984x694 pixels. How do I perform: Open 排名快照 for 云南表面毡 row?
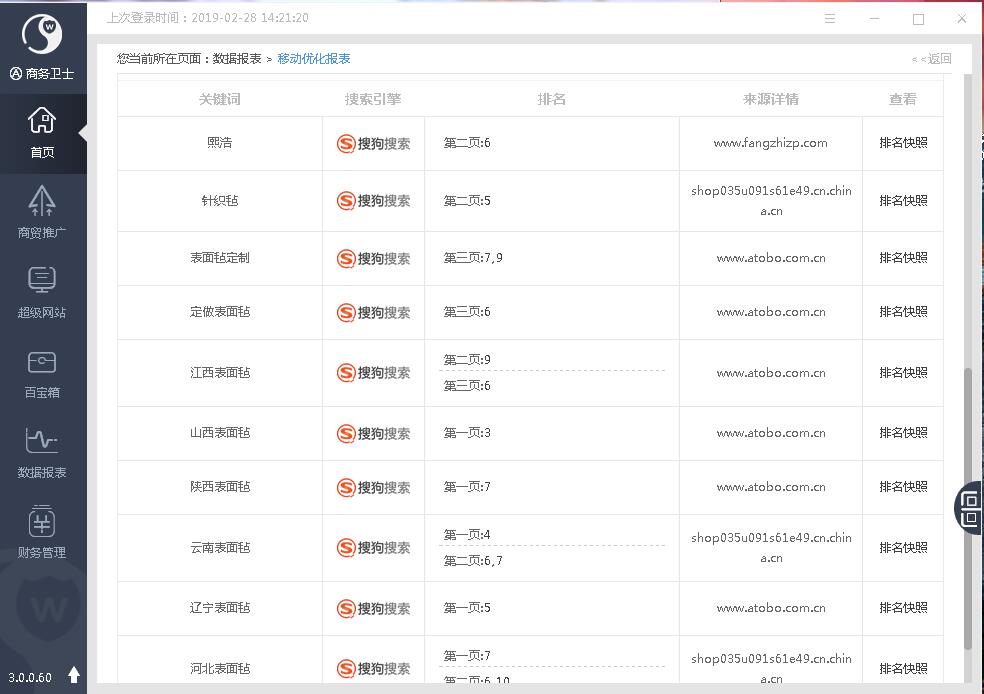903,548
